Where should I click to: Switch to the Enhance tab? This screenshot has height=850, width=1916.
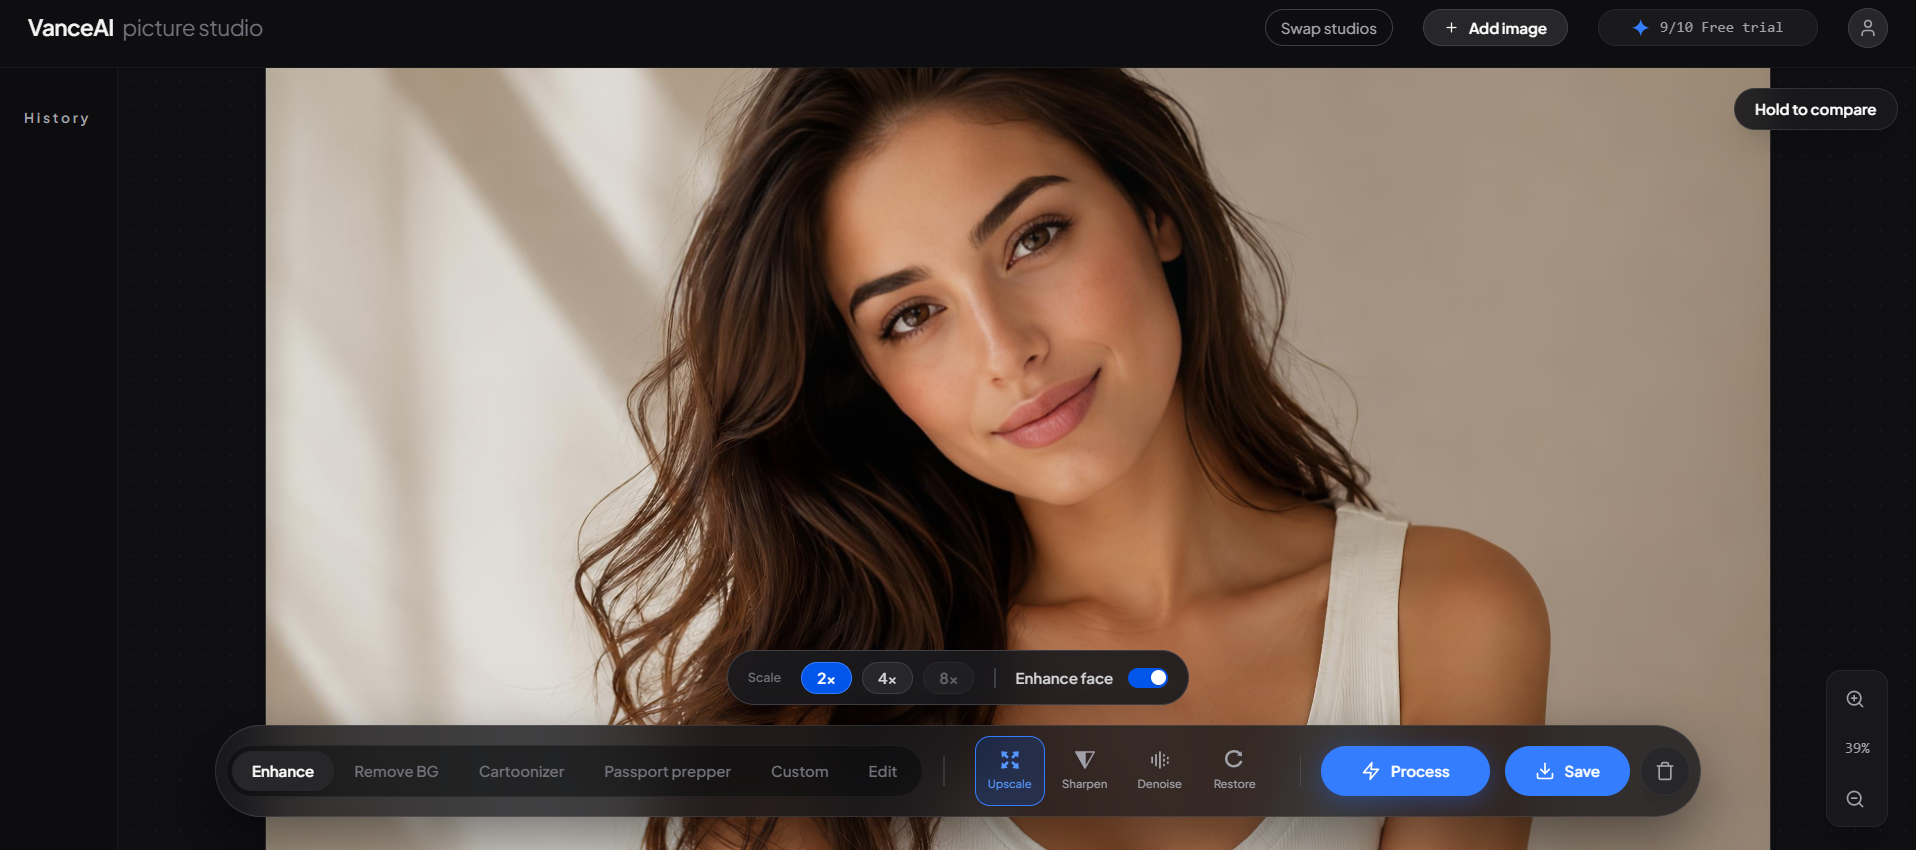click(283, 771)
